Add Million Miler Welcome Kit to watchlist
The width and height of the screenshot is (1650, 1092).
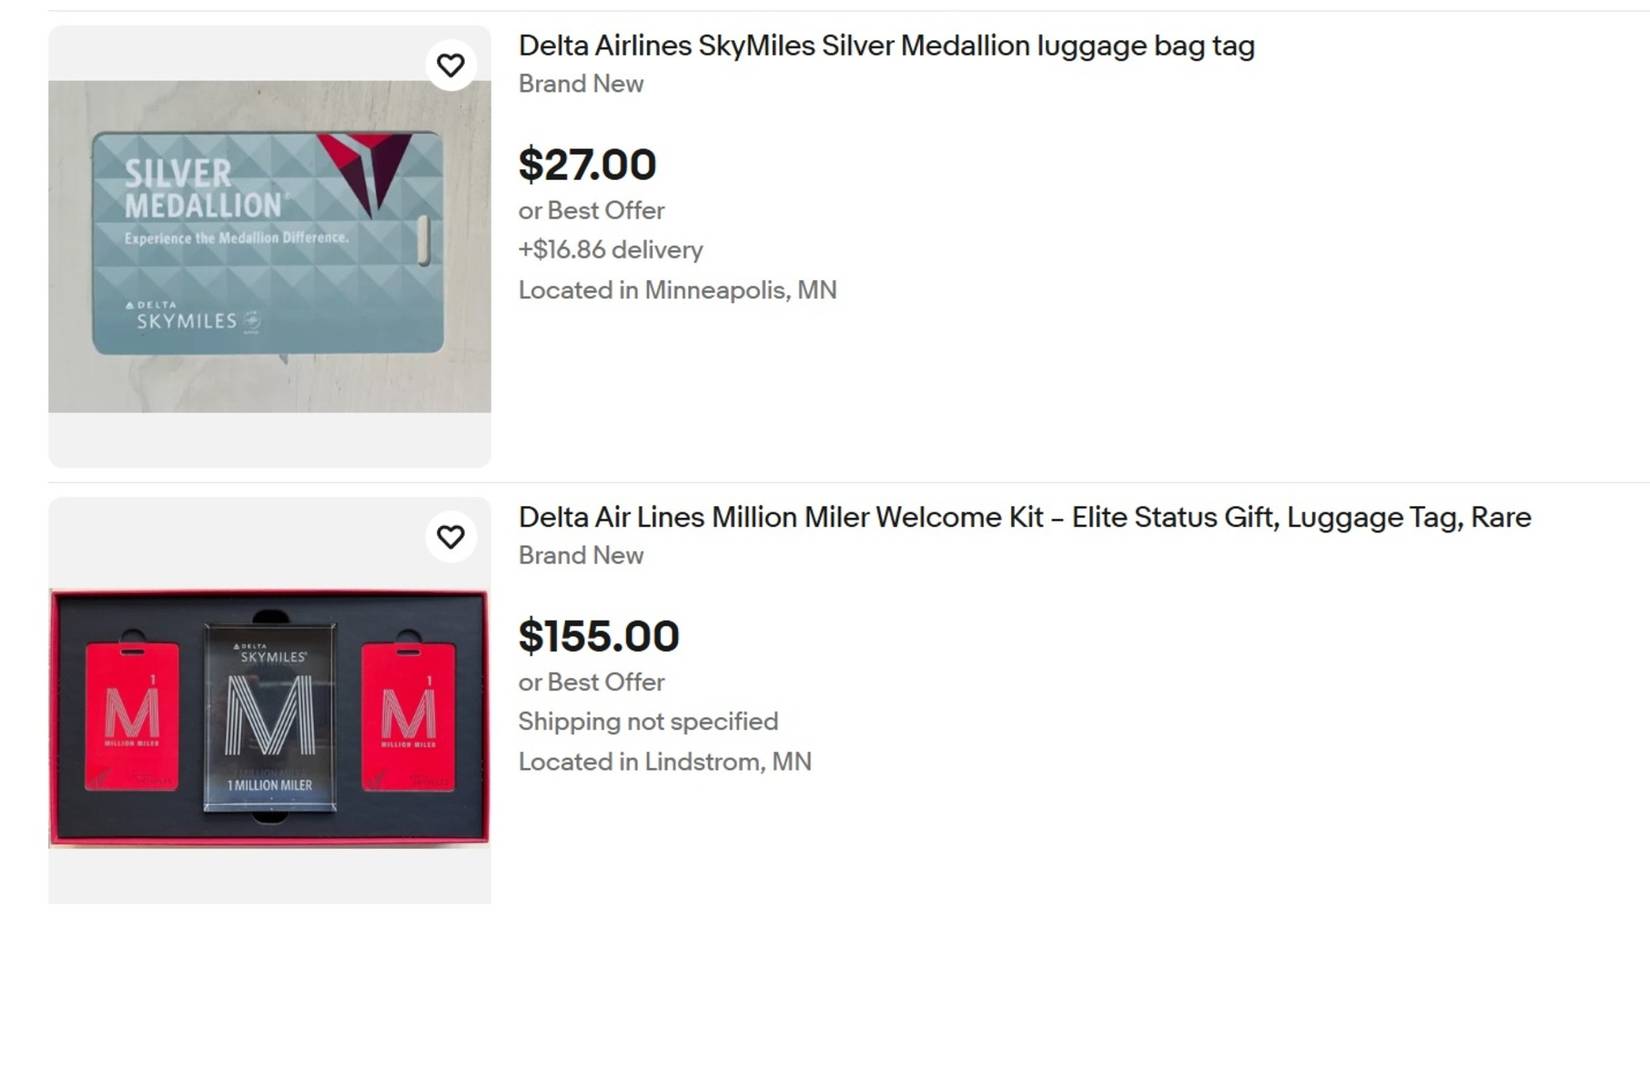coord(451,536)
